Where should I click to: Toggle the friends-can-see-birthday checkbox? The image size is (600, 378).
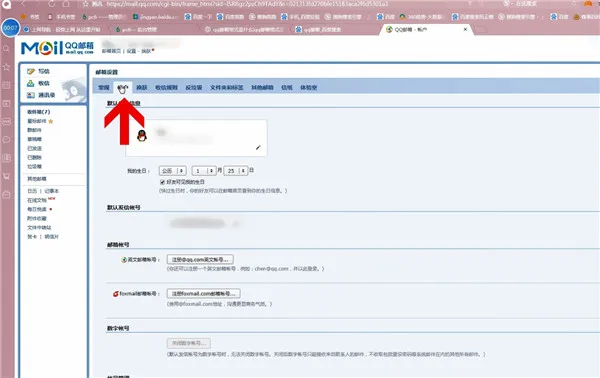(162, 182)
